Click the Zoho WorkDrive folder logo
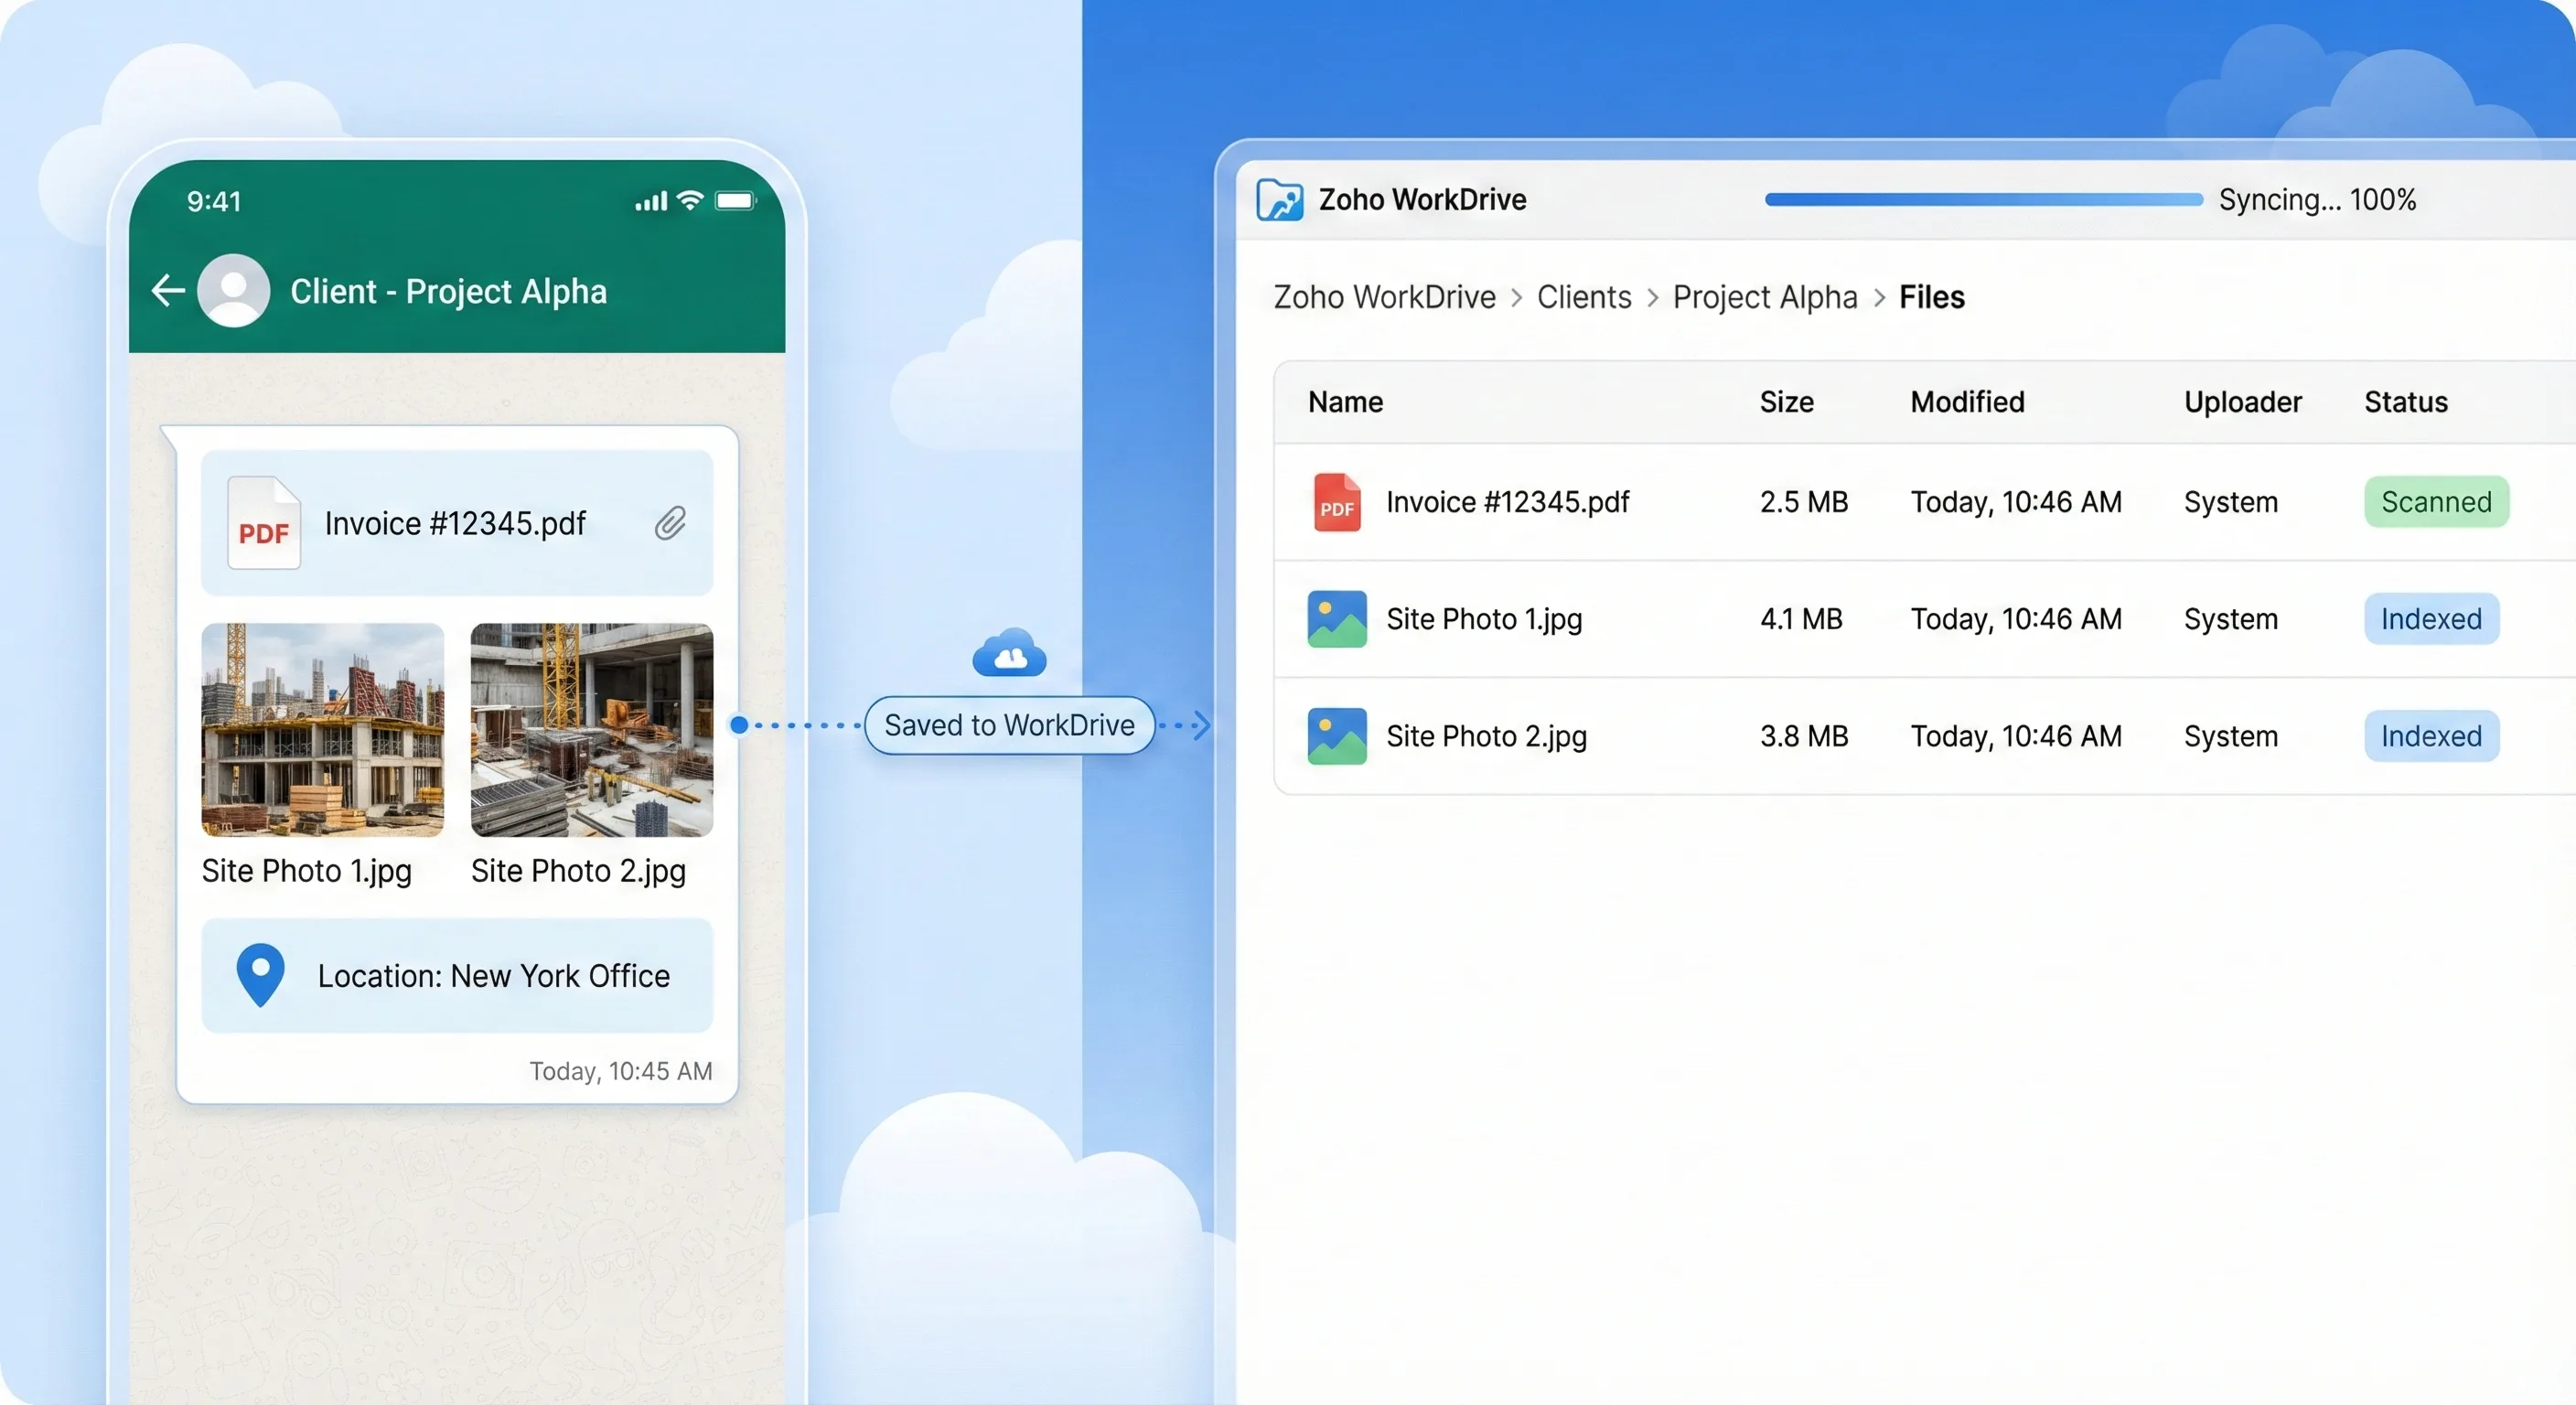2576x1405 pixels. coord(1279,200)
